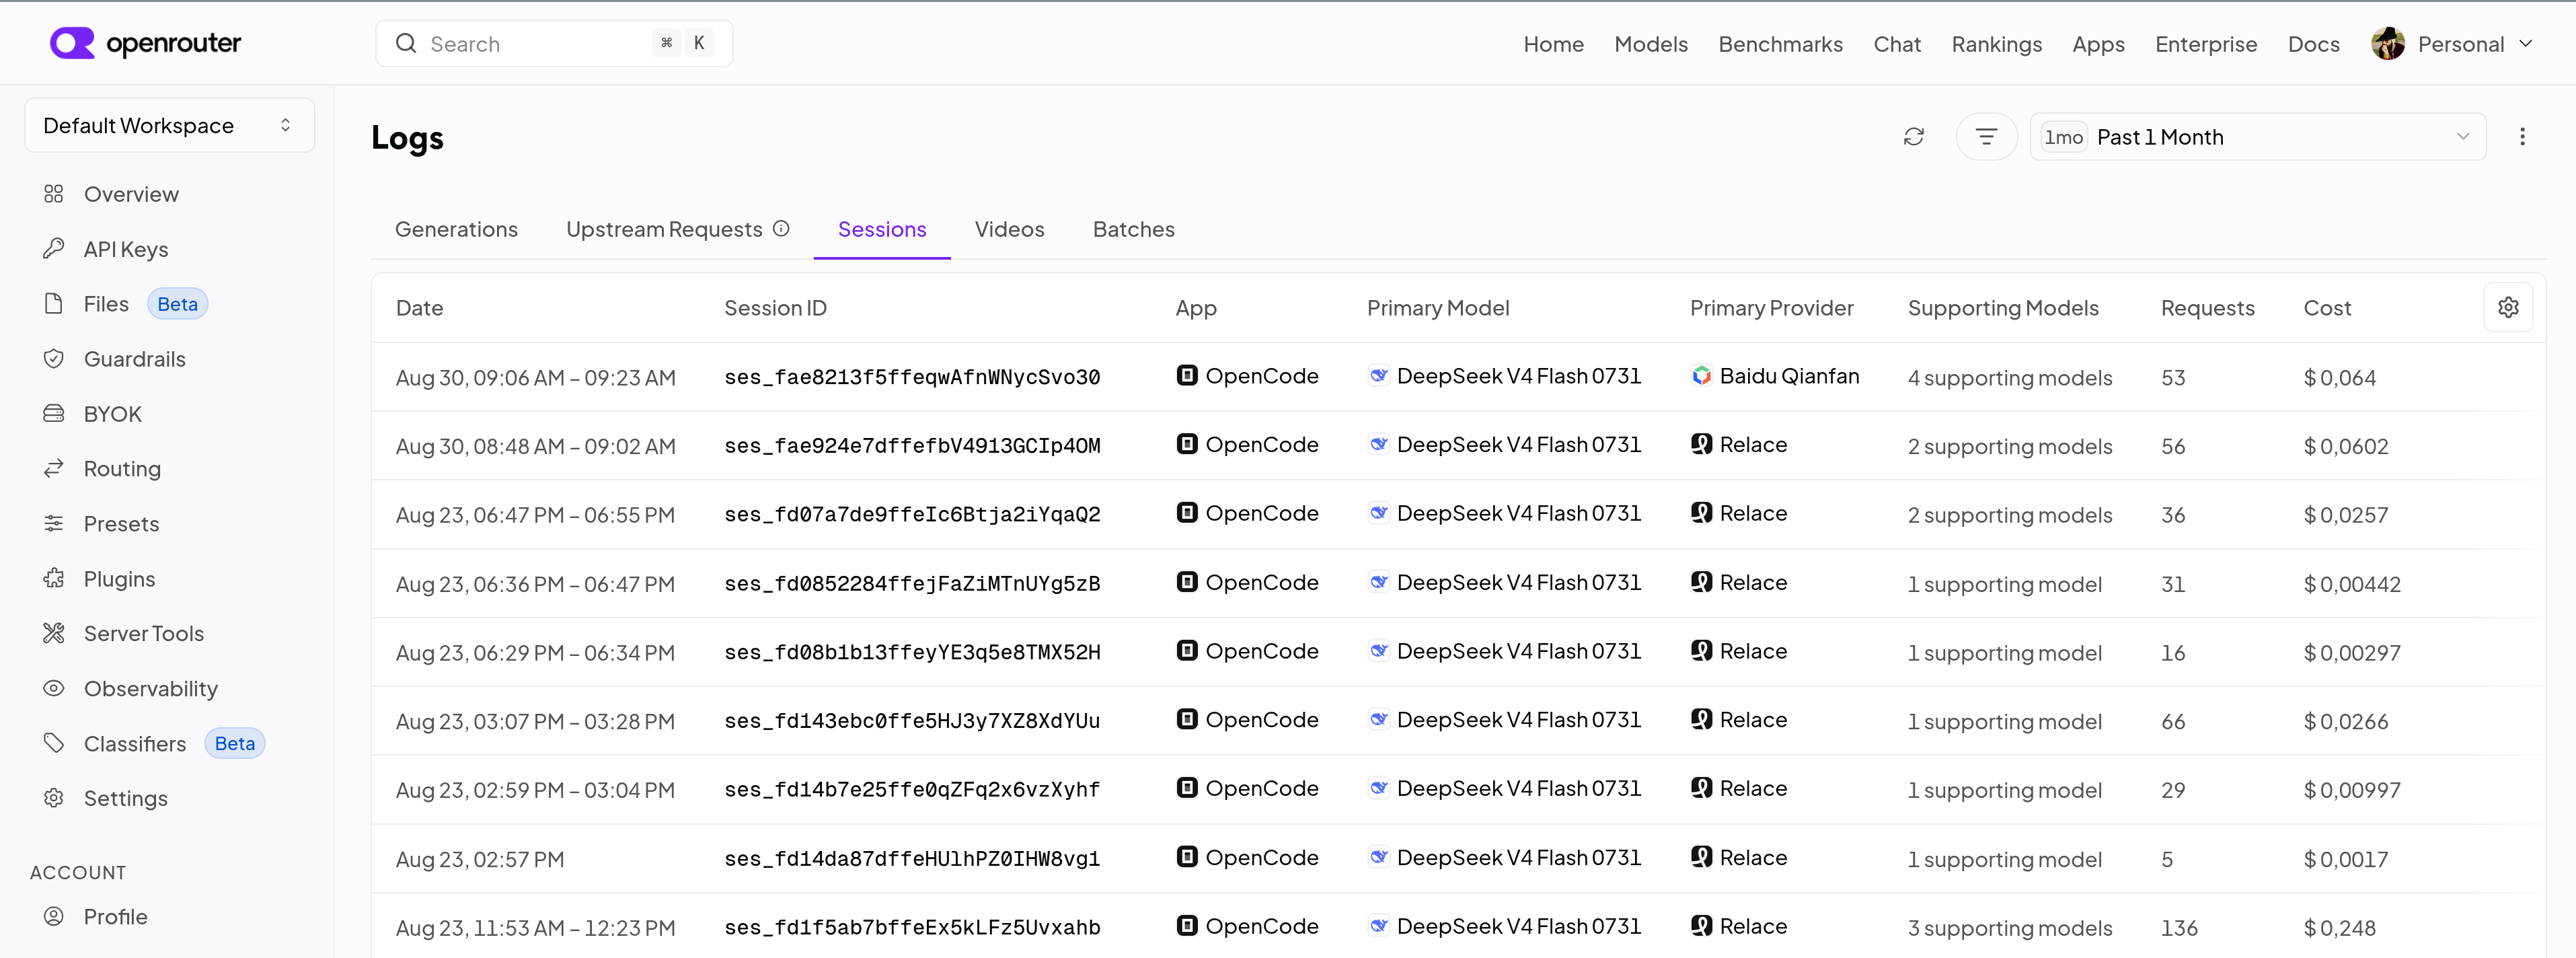This screenshot has width=2576, height=958.
Task: Open session ses_fae924e7dffefbV4913GCIp4OM
Action: tap(912, 446)
